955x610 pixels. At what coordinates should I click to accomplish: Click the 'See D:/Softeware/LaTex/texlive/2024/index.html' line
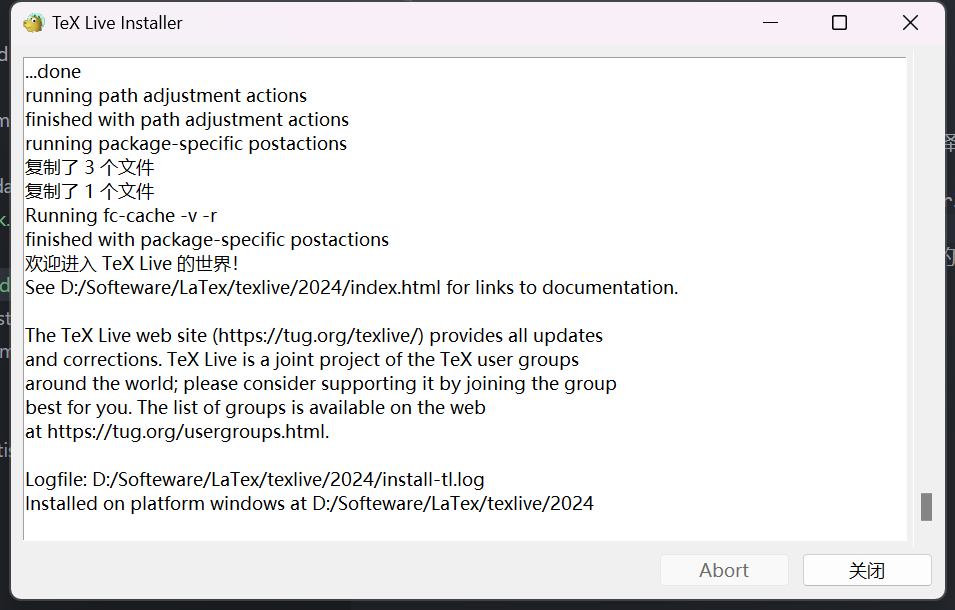click(351, 287)
